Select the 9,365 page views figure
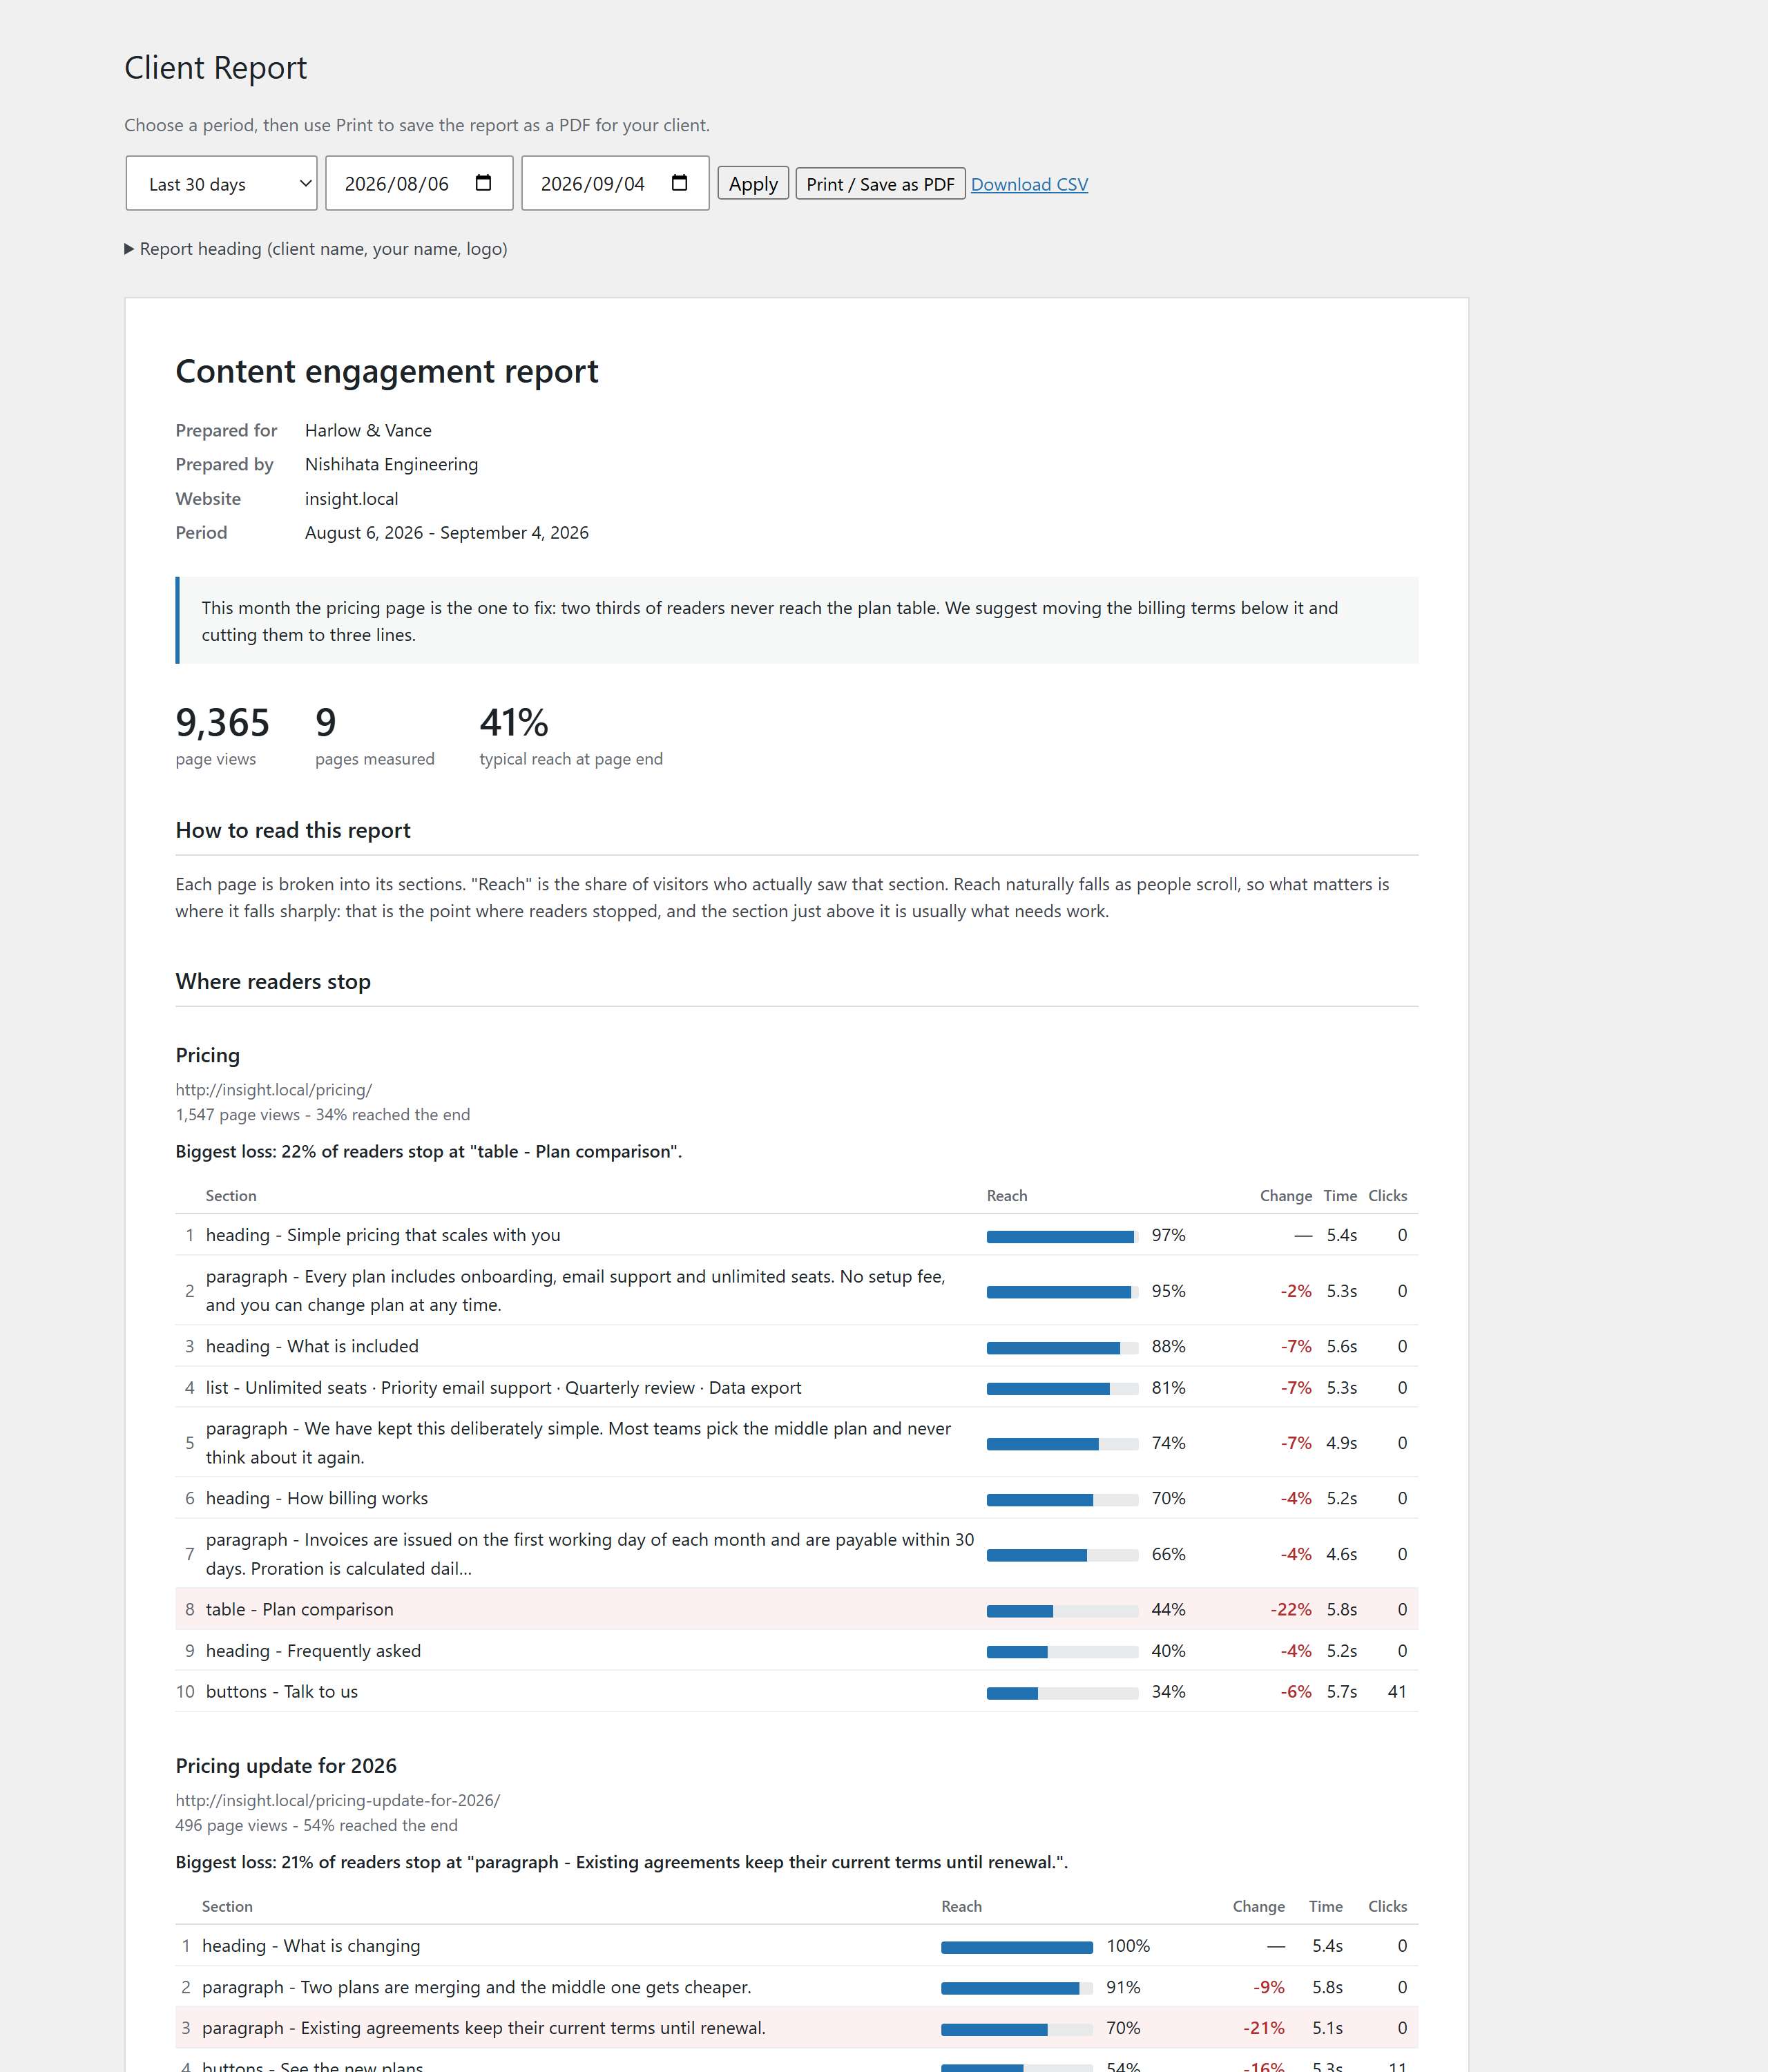The height and width of the screenshot is (2072, 1768). (x=222, y=722)
